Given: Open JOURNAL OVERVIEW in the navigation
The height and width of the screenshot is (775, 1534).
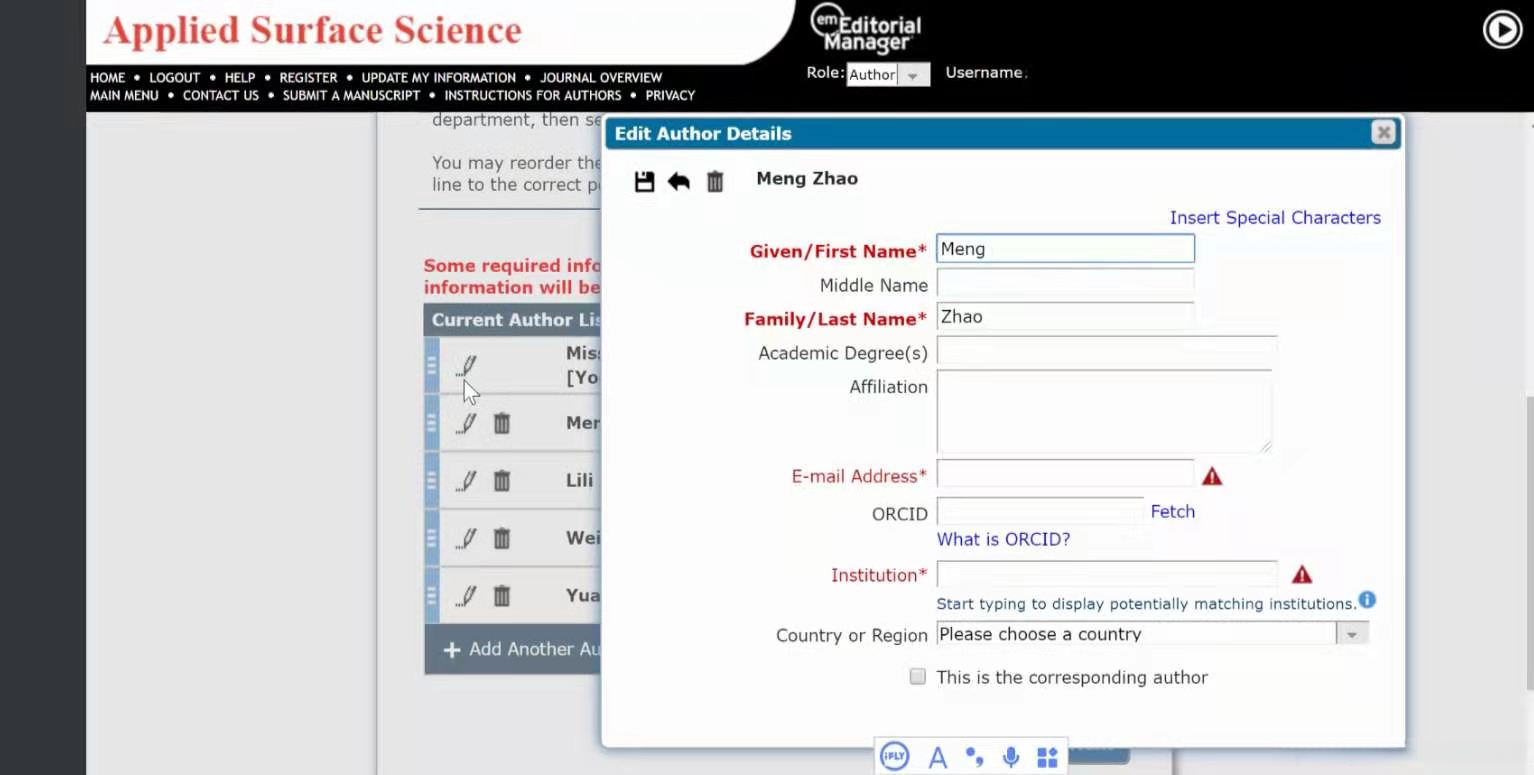Looking at the screenshot, I should click(x=601, y=77).
